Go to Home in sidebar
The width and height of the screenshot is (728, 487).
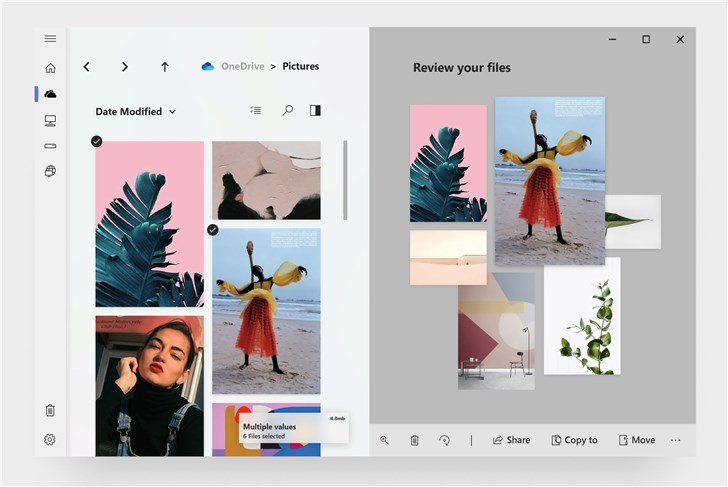coord(50,68)
